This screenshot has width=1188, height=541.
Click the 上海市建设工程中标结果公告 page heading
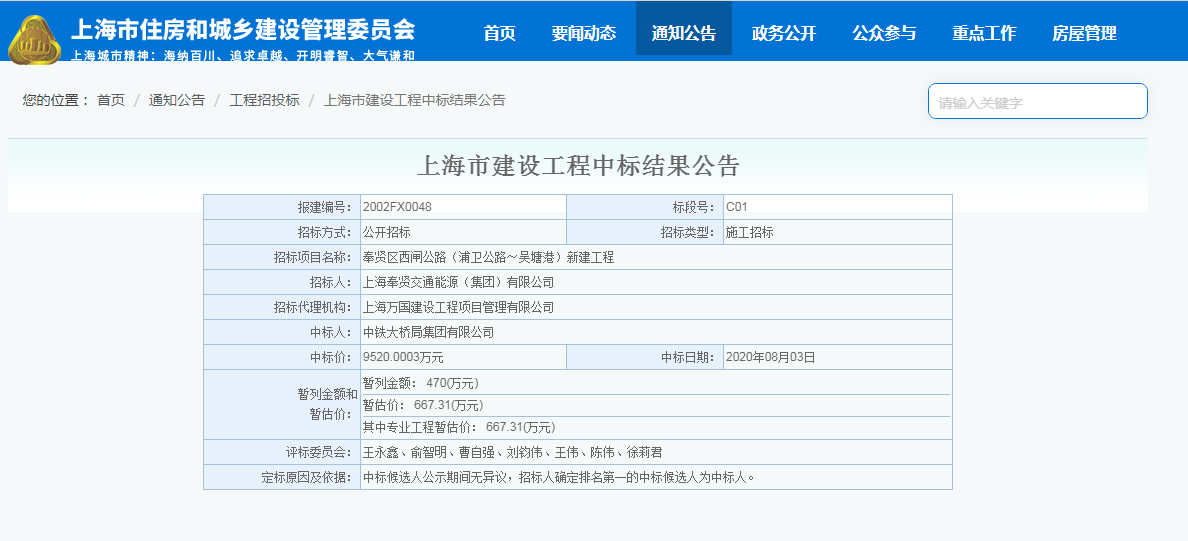pyautogui.click(x=577, y=165)
